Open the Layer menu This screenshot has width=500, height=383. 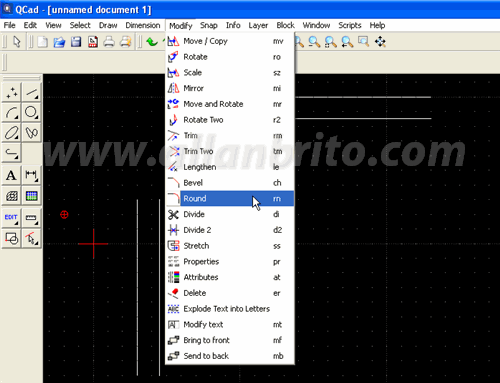(x=258, y=25)
